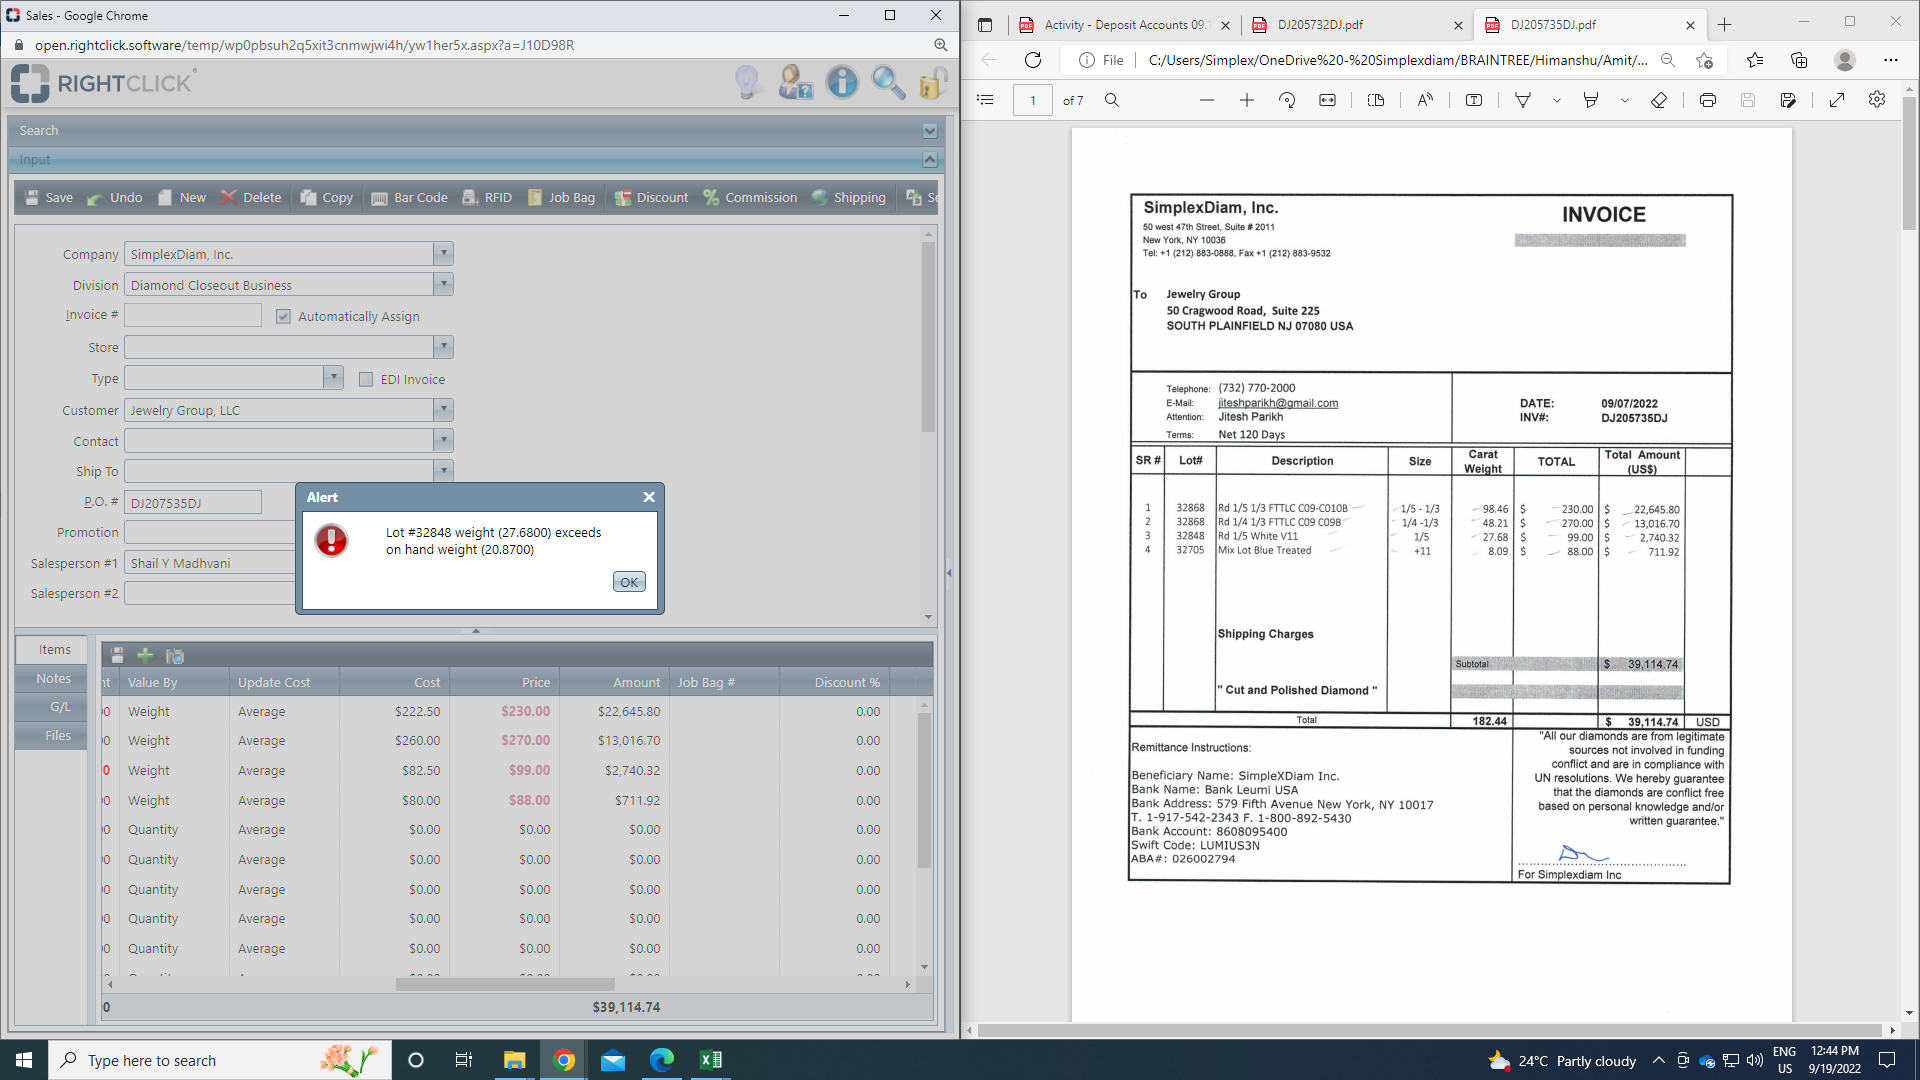
Task: Switch to DJ205732DJ.pdf browser tab
Action: click(x=1320, y=25)
